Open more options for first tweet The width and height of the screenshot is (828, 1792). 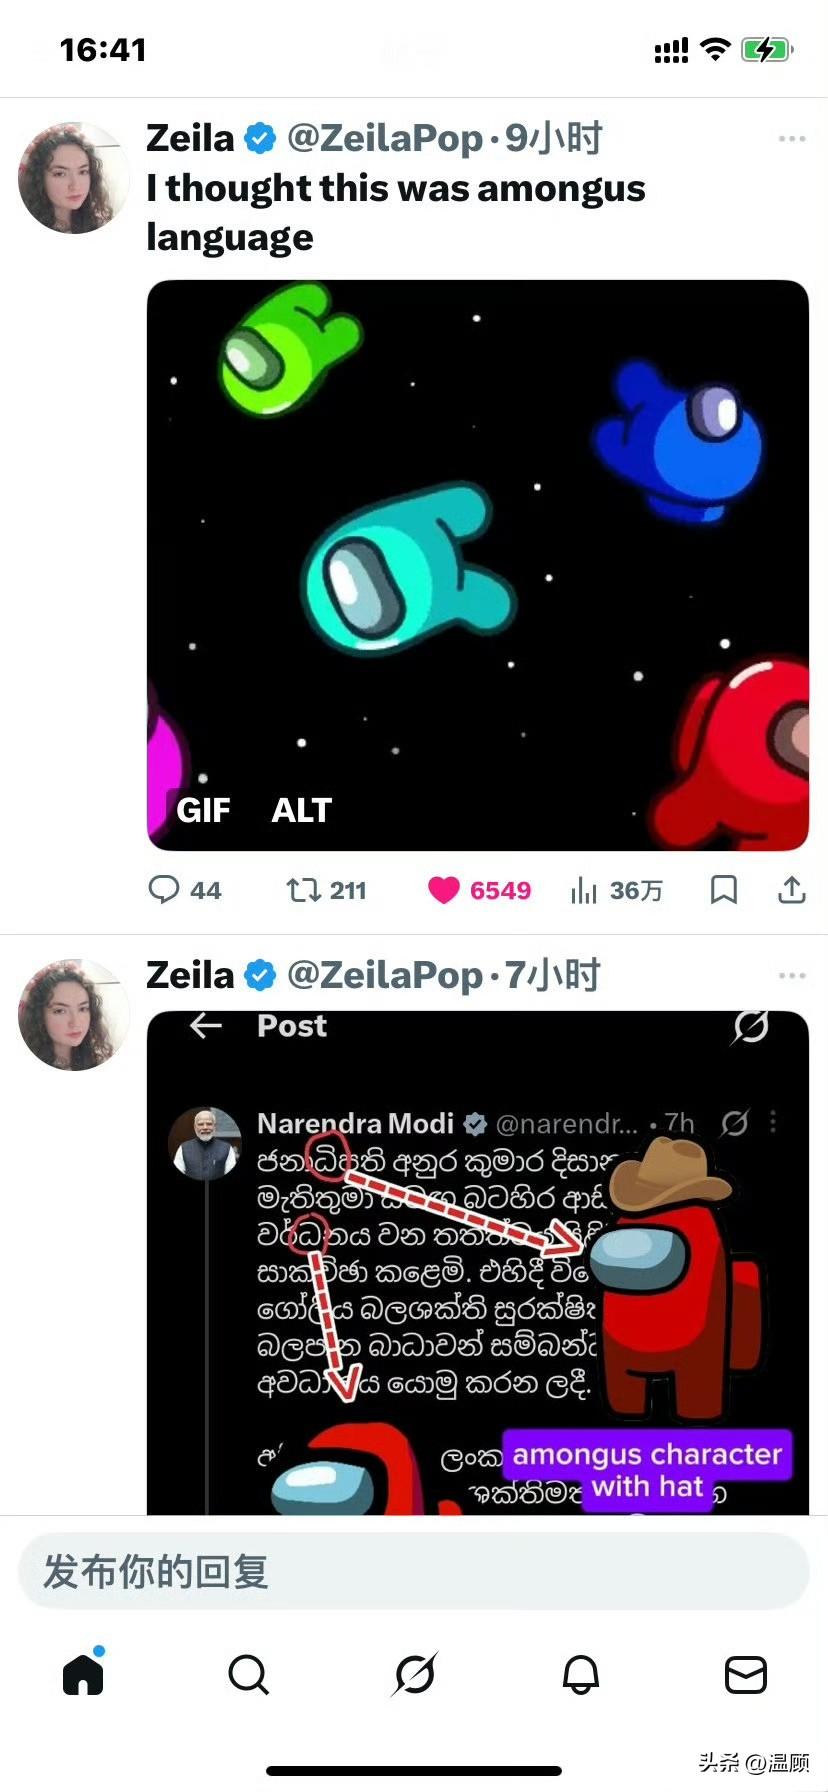(x=791, y=139)
